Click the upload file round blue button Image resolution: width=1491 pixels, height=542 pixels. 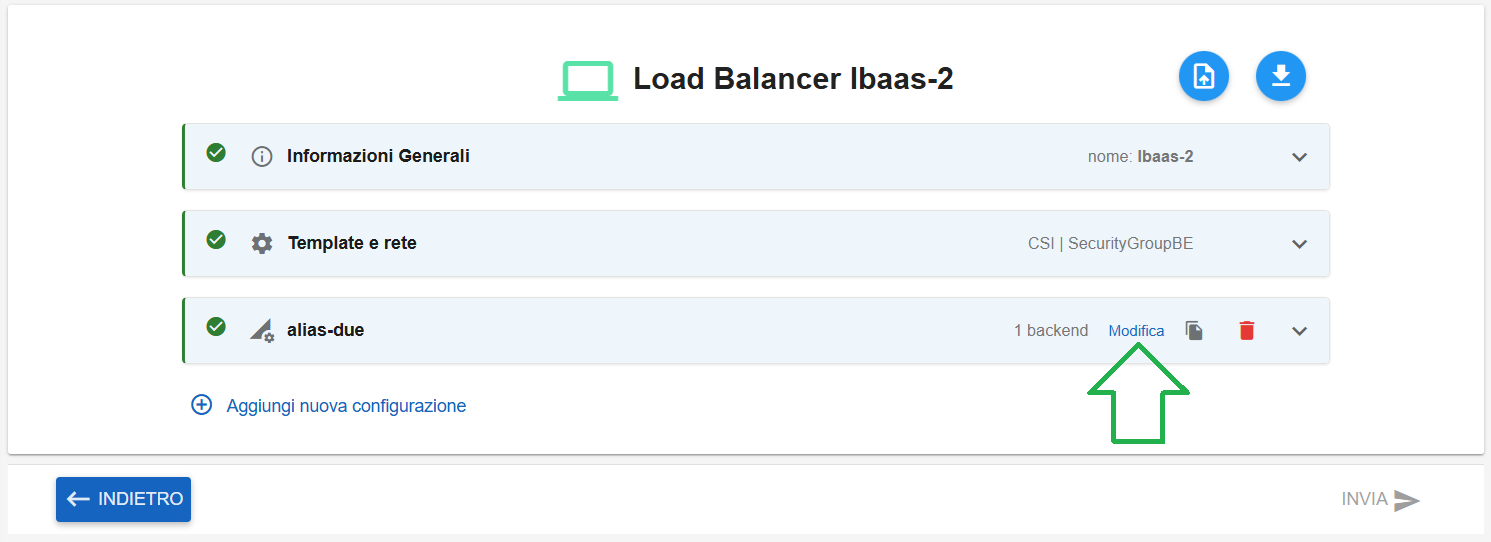click(x=1204, y=77)
